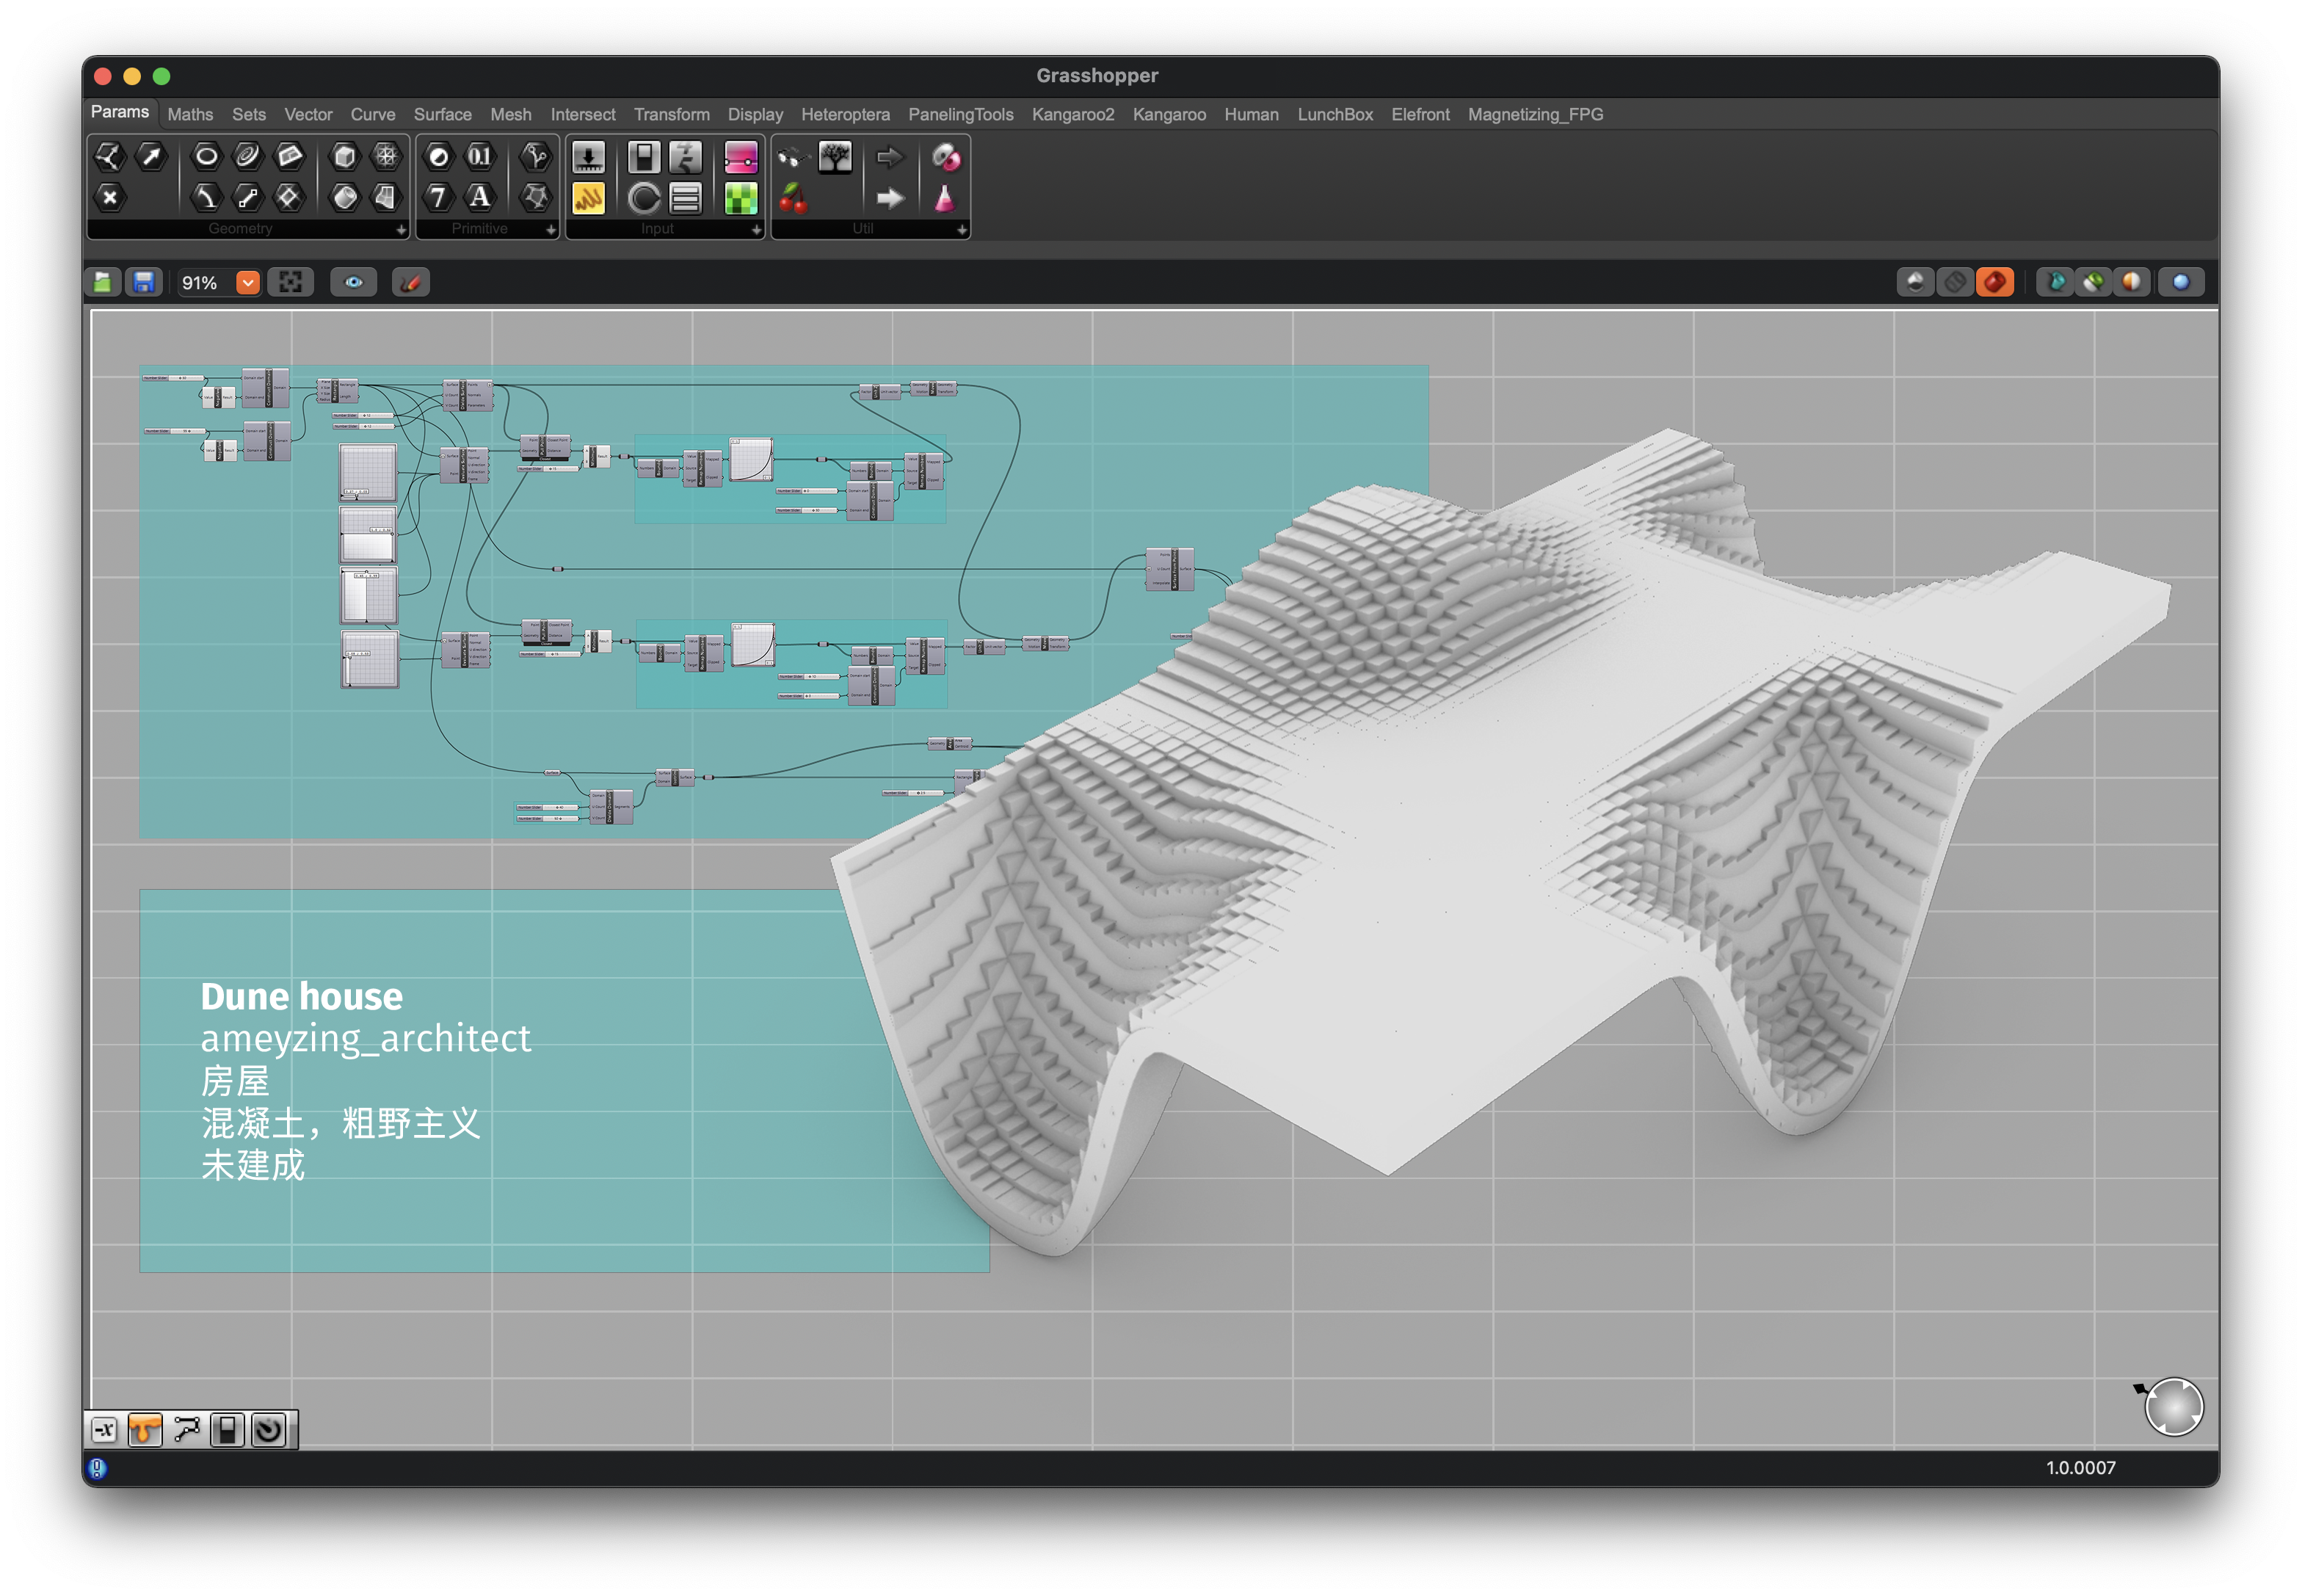Image resolution: width=2302 pixels, height=1596 pixels.
Task: Expand the Geometry panel with plus arrow
Action: 401,230
